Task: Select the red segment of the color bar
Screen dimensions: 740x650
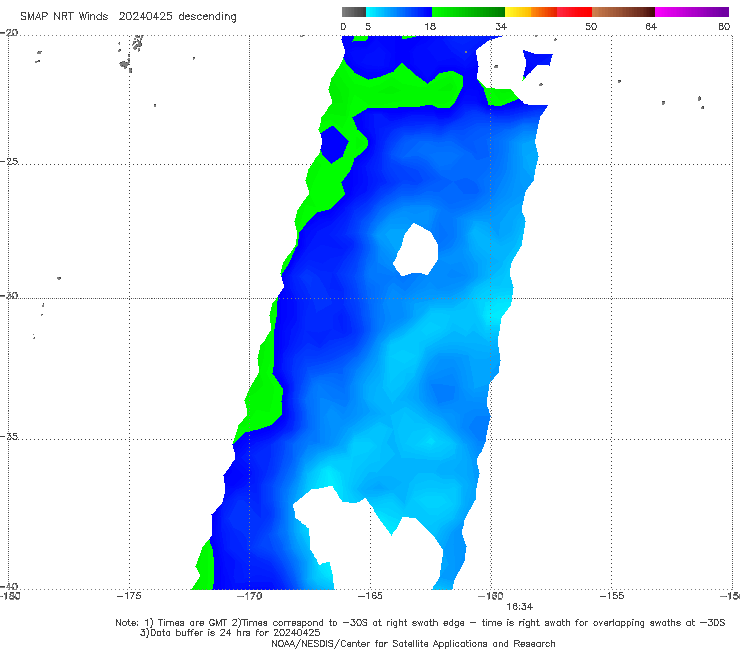Action: coord(574,12)
